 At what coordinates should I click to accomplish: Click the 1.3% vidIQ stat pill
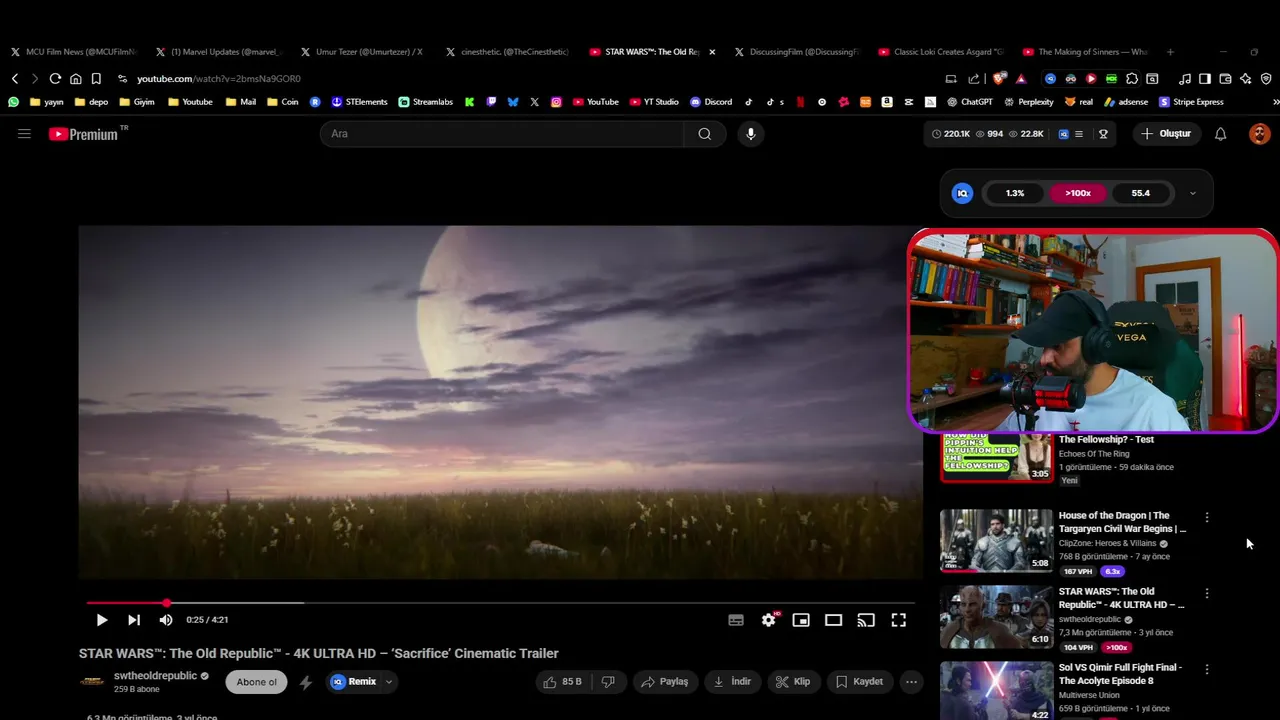[x=1015, y=193]
